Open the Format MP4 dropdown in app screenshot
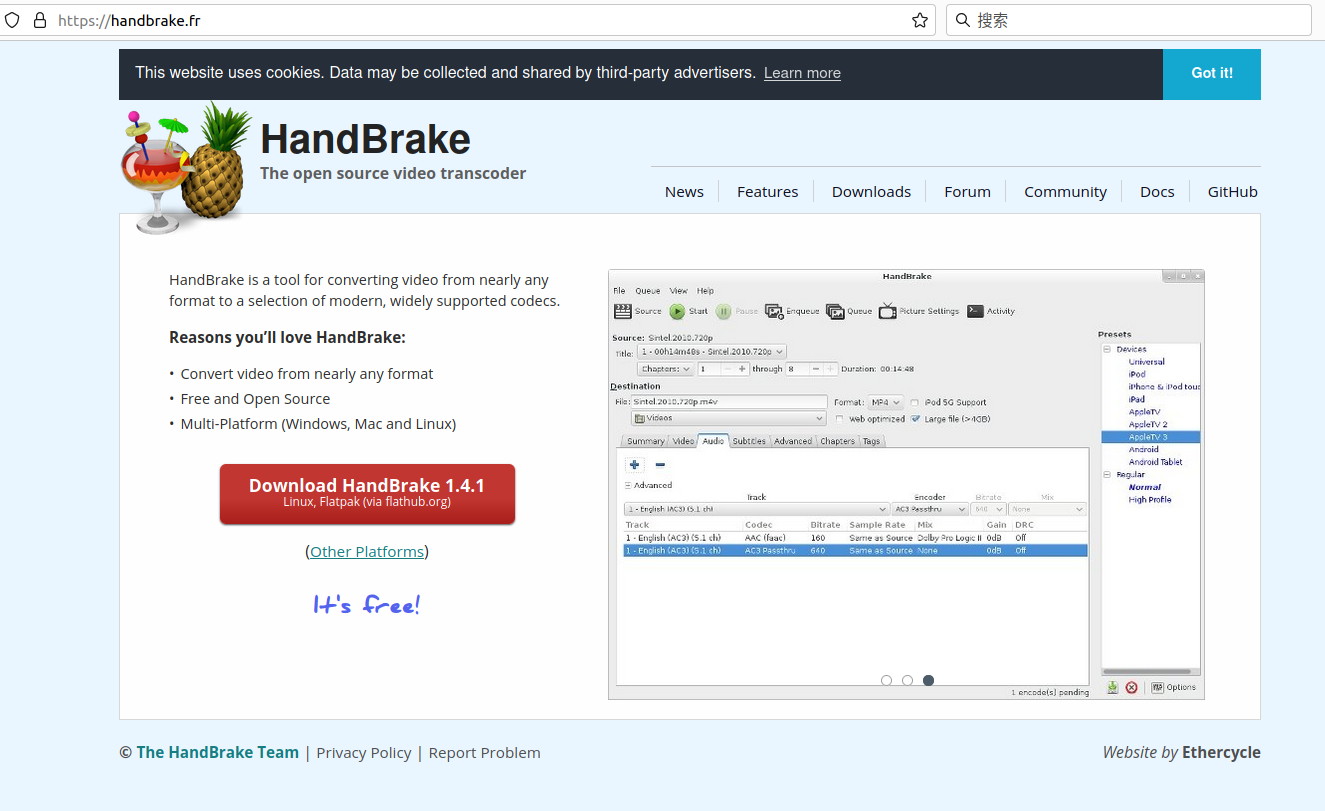1325x811 pixels. (884, 402)
